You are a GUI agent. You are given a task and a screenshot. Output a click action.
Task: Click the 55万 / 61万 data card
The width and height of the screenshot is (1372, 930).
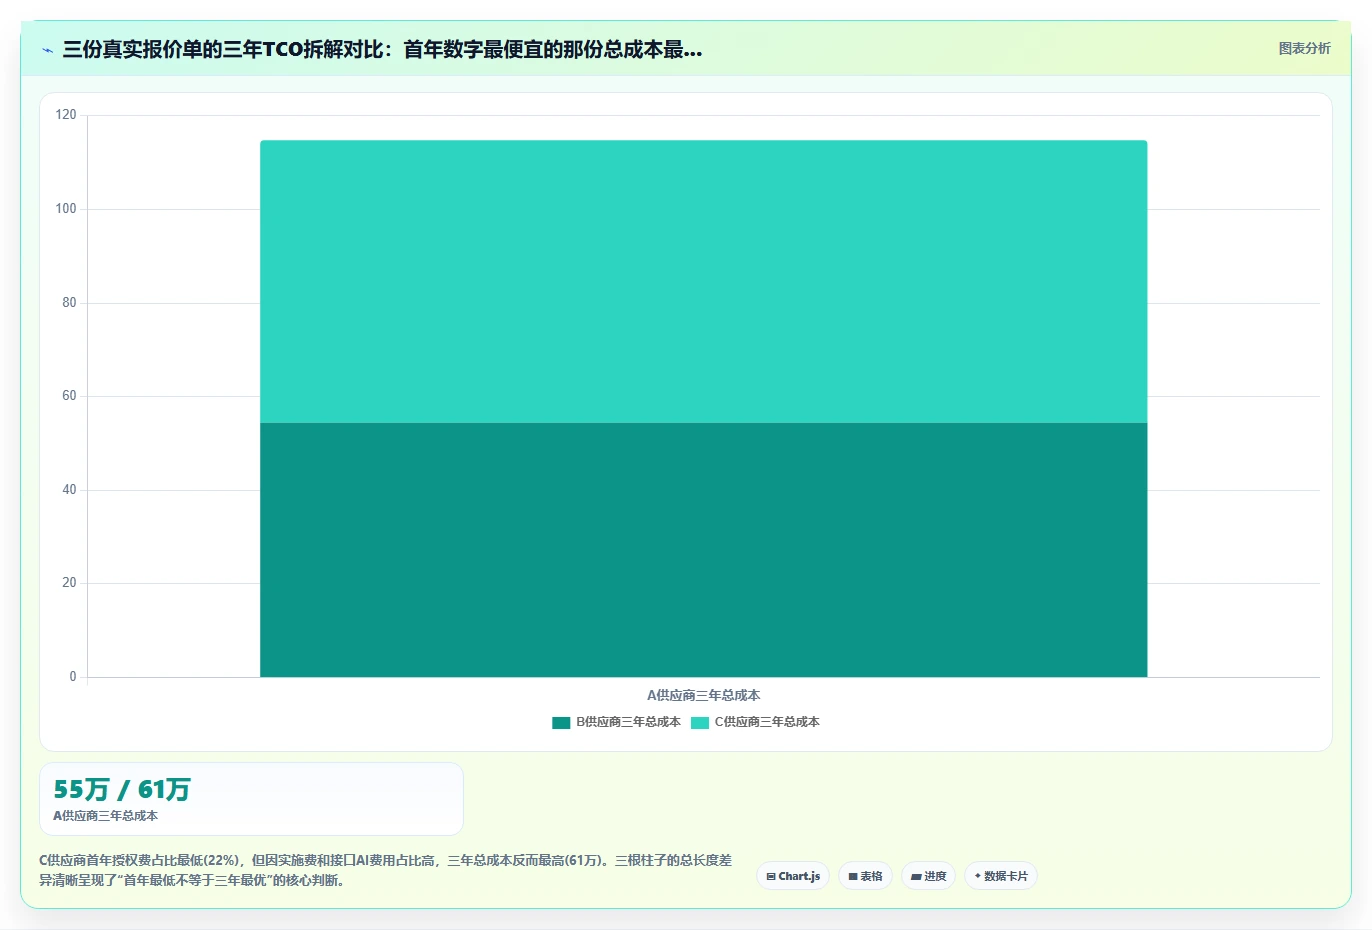251,799
